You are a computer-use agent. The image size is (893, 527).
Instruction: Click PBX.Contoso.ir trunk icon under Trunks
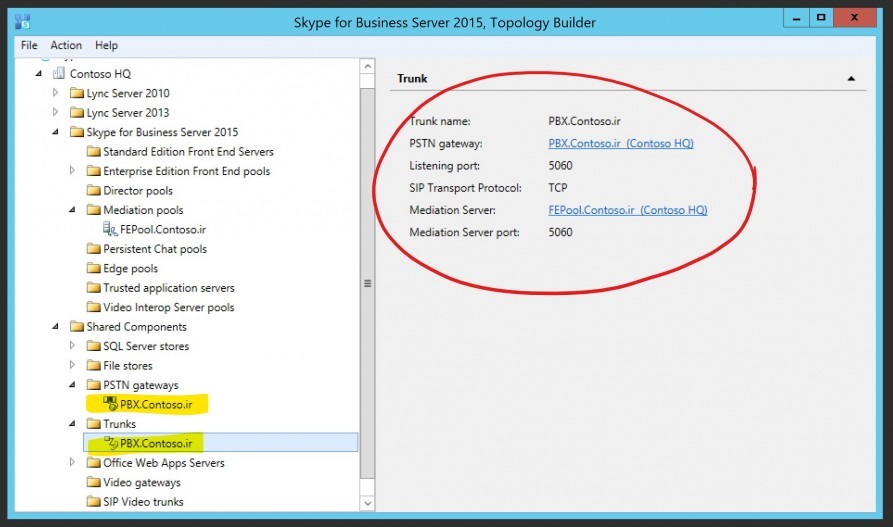pyautogui.click(x=110, y=442)
